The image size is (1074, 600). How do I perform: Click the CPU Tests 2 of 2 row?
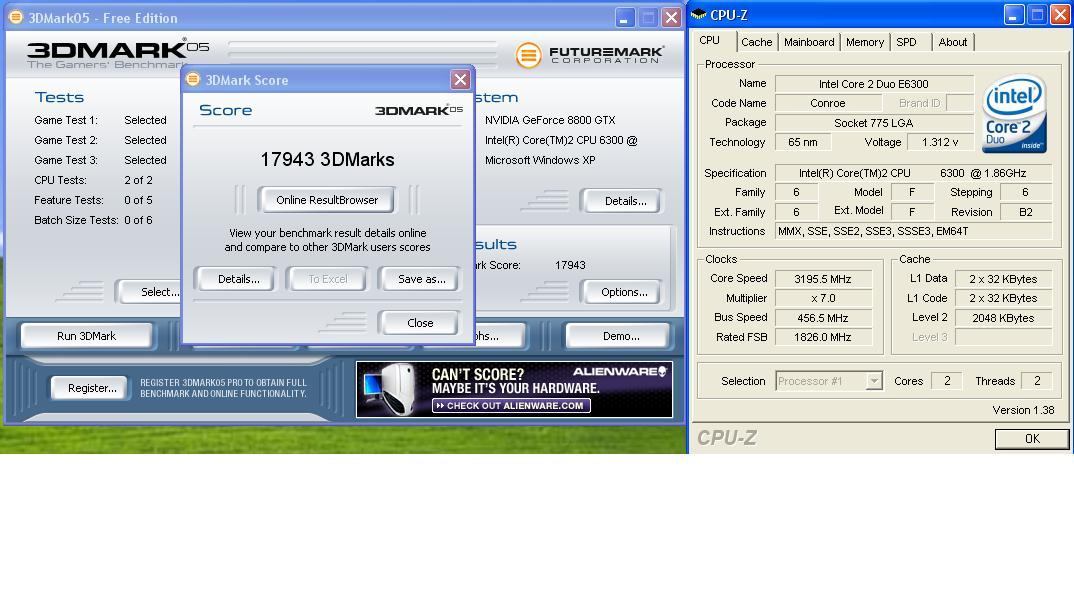click(x=94, y=180)
